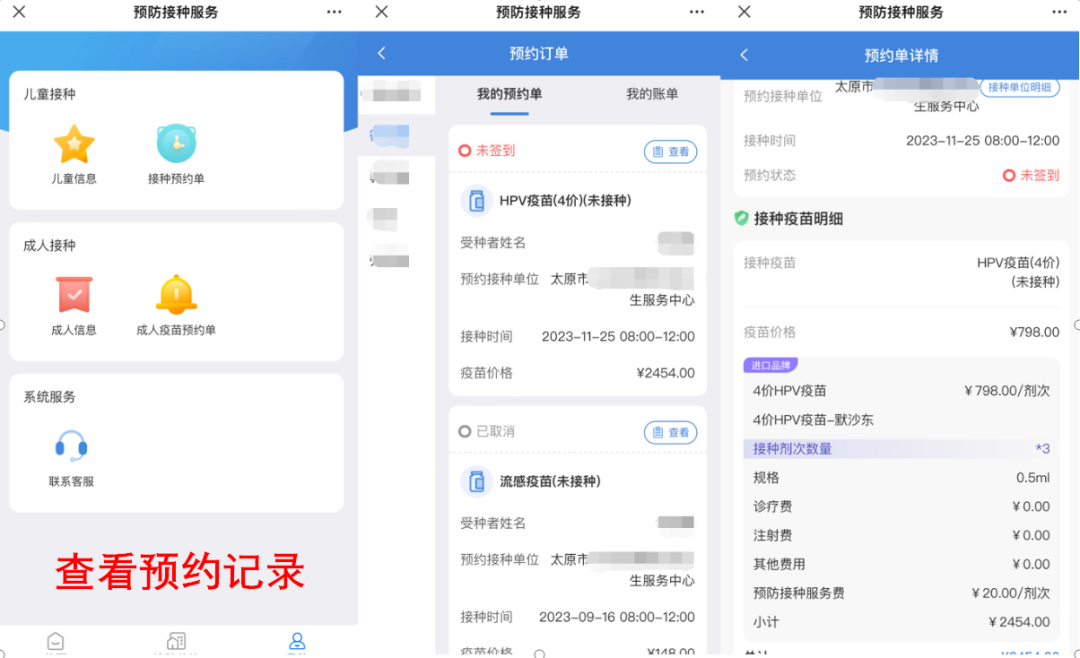Tap the vaccine bottle icon beside HPV疫苗(4价)
Image resolution: width=1080 pixels, height=658 pixels.
477,200
